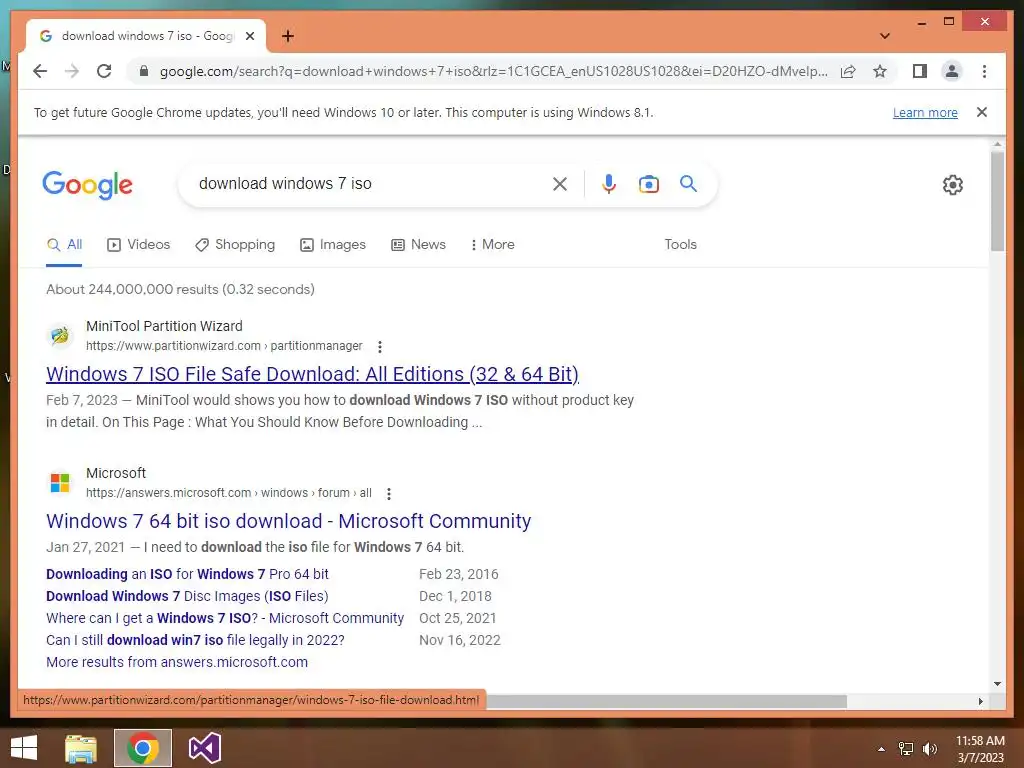Screen dimensions: 1024x768
Task: Open MiniTool result options three dots
Action: click(x=379, y=346)
